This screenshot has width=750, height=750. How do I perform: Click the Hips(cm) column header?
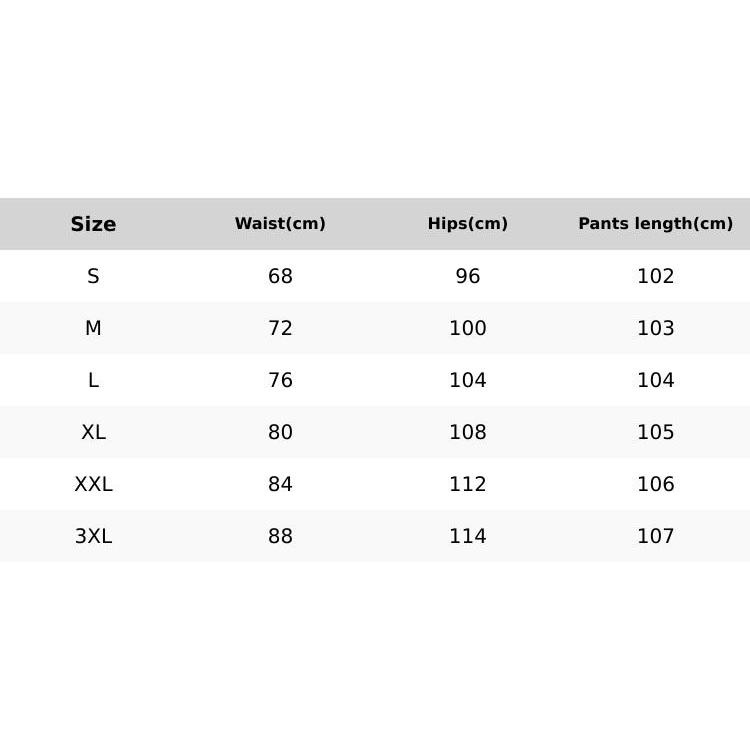pos(468,224)
